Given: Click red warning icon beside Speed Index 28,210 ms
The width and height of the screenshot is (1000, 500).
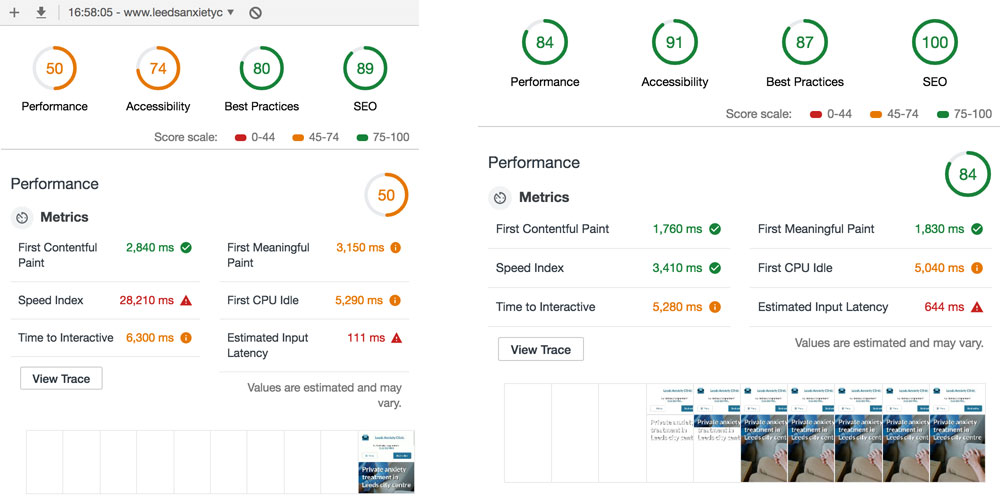Looking at the screenshot, I should [x=186, y=301].
